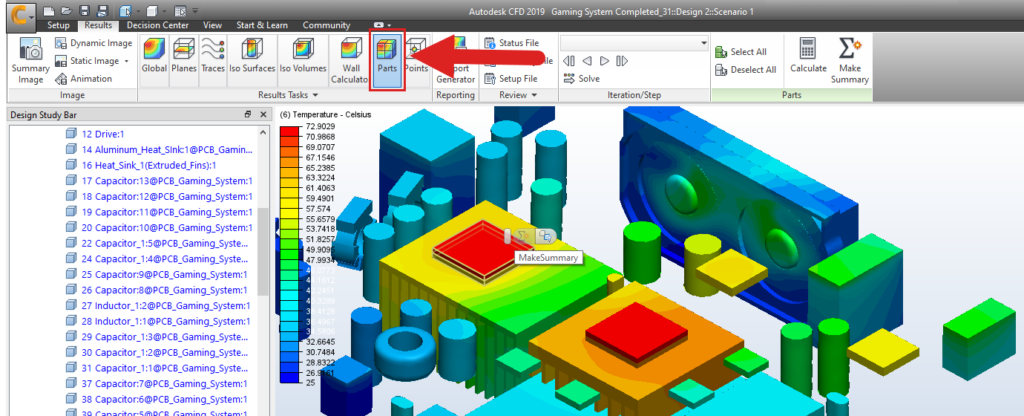Open the Start & Learn tab

261,25
